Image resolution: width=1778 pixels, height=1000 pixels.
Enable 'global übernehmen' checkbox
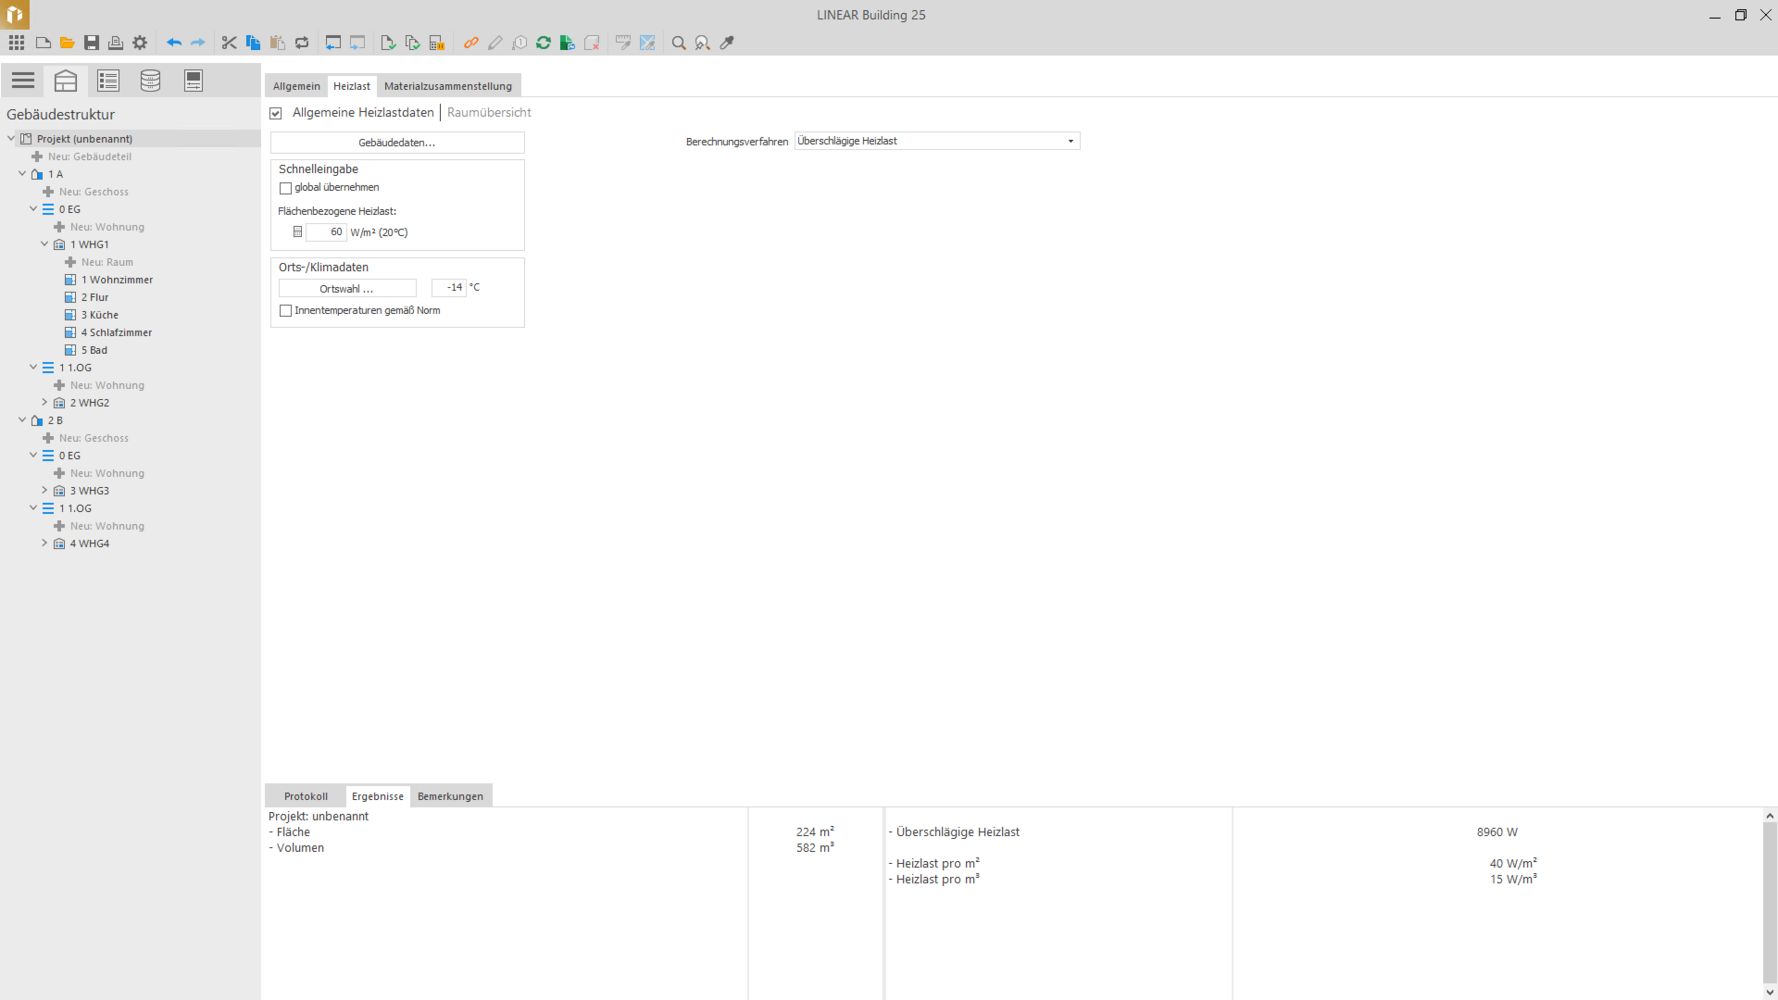click(286, 188)
